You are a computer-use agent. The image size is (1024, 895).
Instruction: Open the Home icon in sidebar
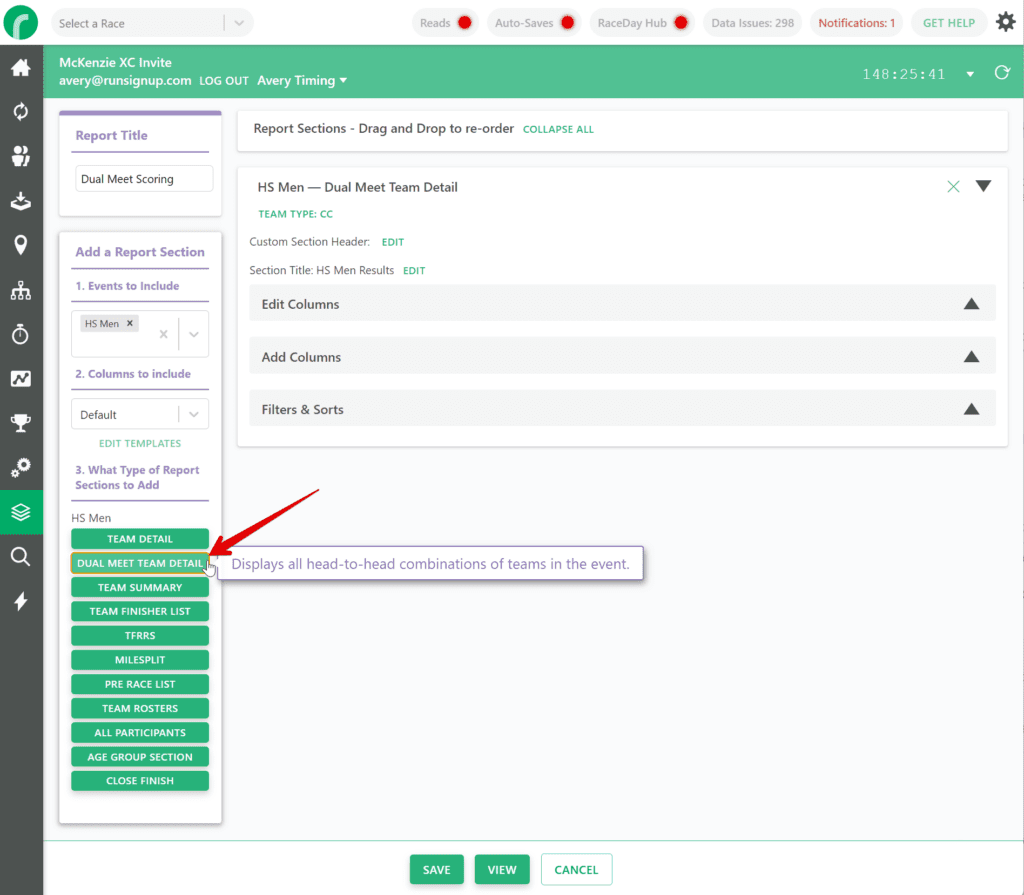(21, 67)
